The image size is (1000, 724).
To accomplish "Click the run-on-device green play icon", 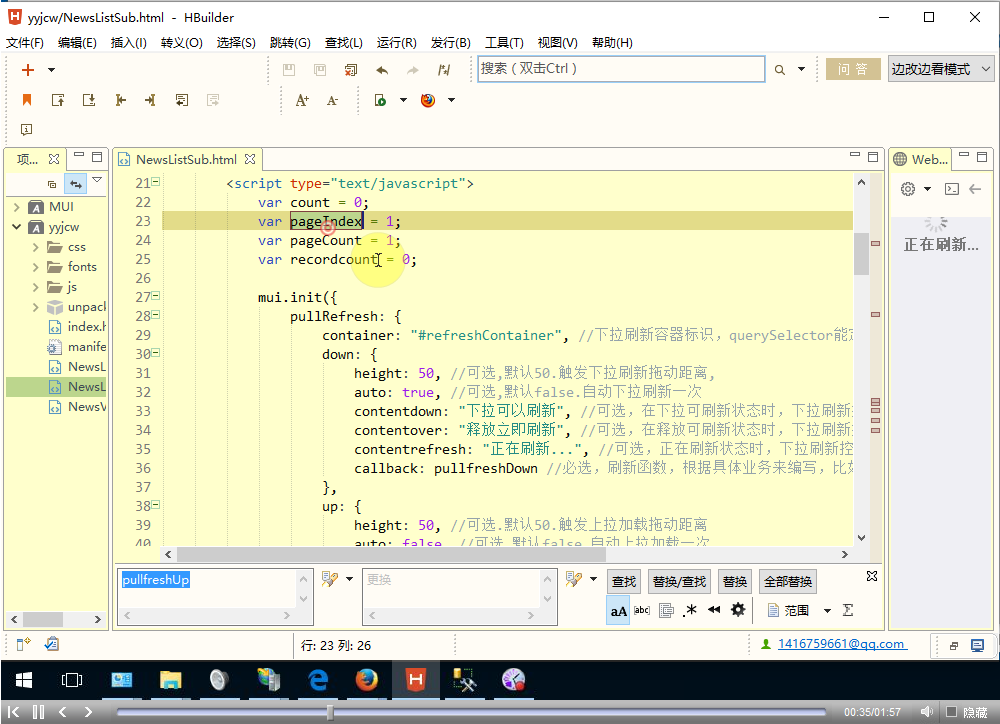I will tap(380, 100).
